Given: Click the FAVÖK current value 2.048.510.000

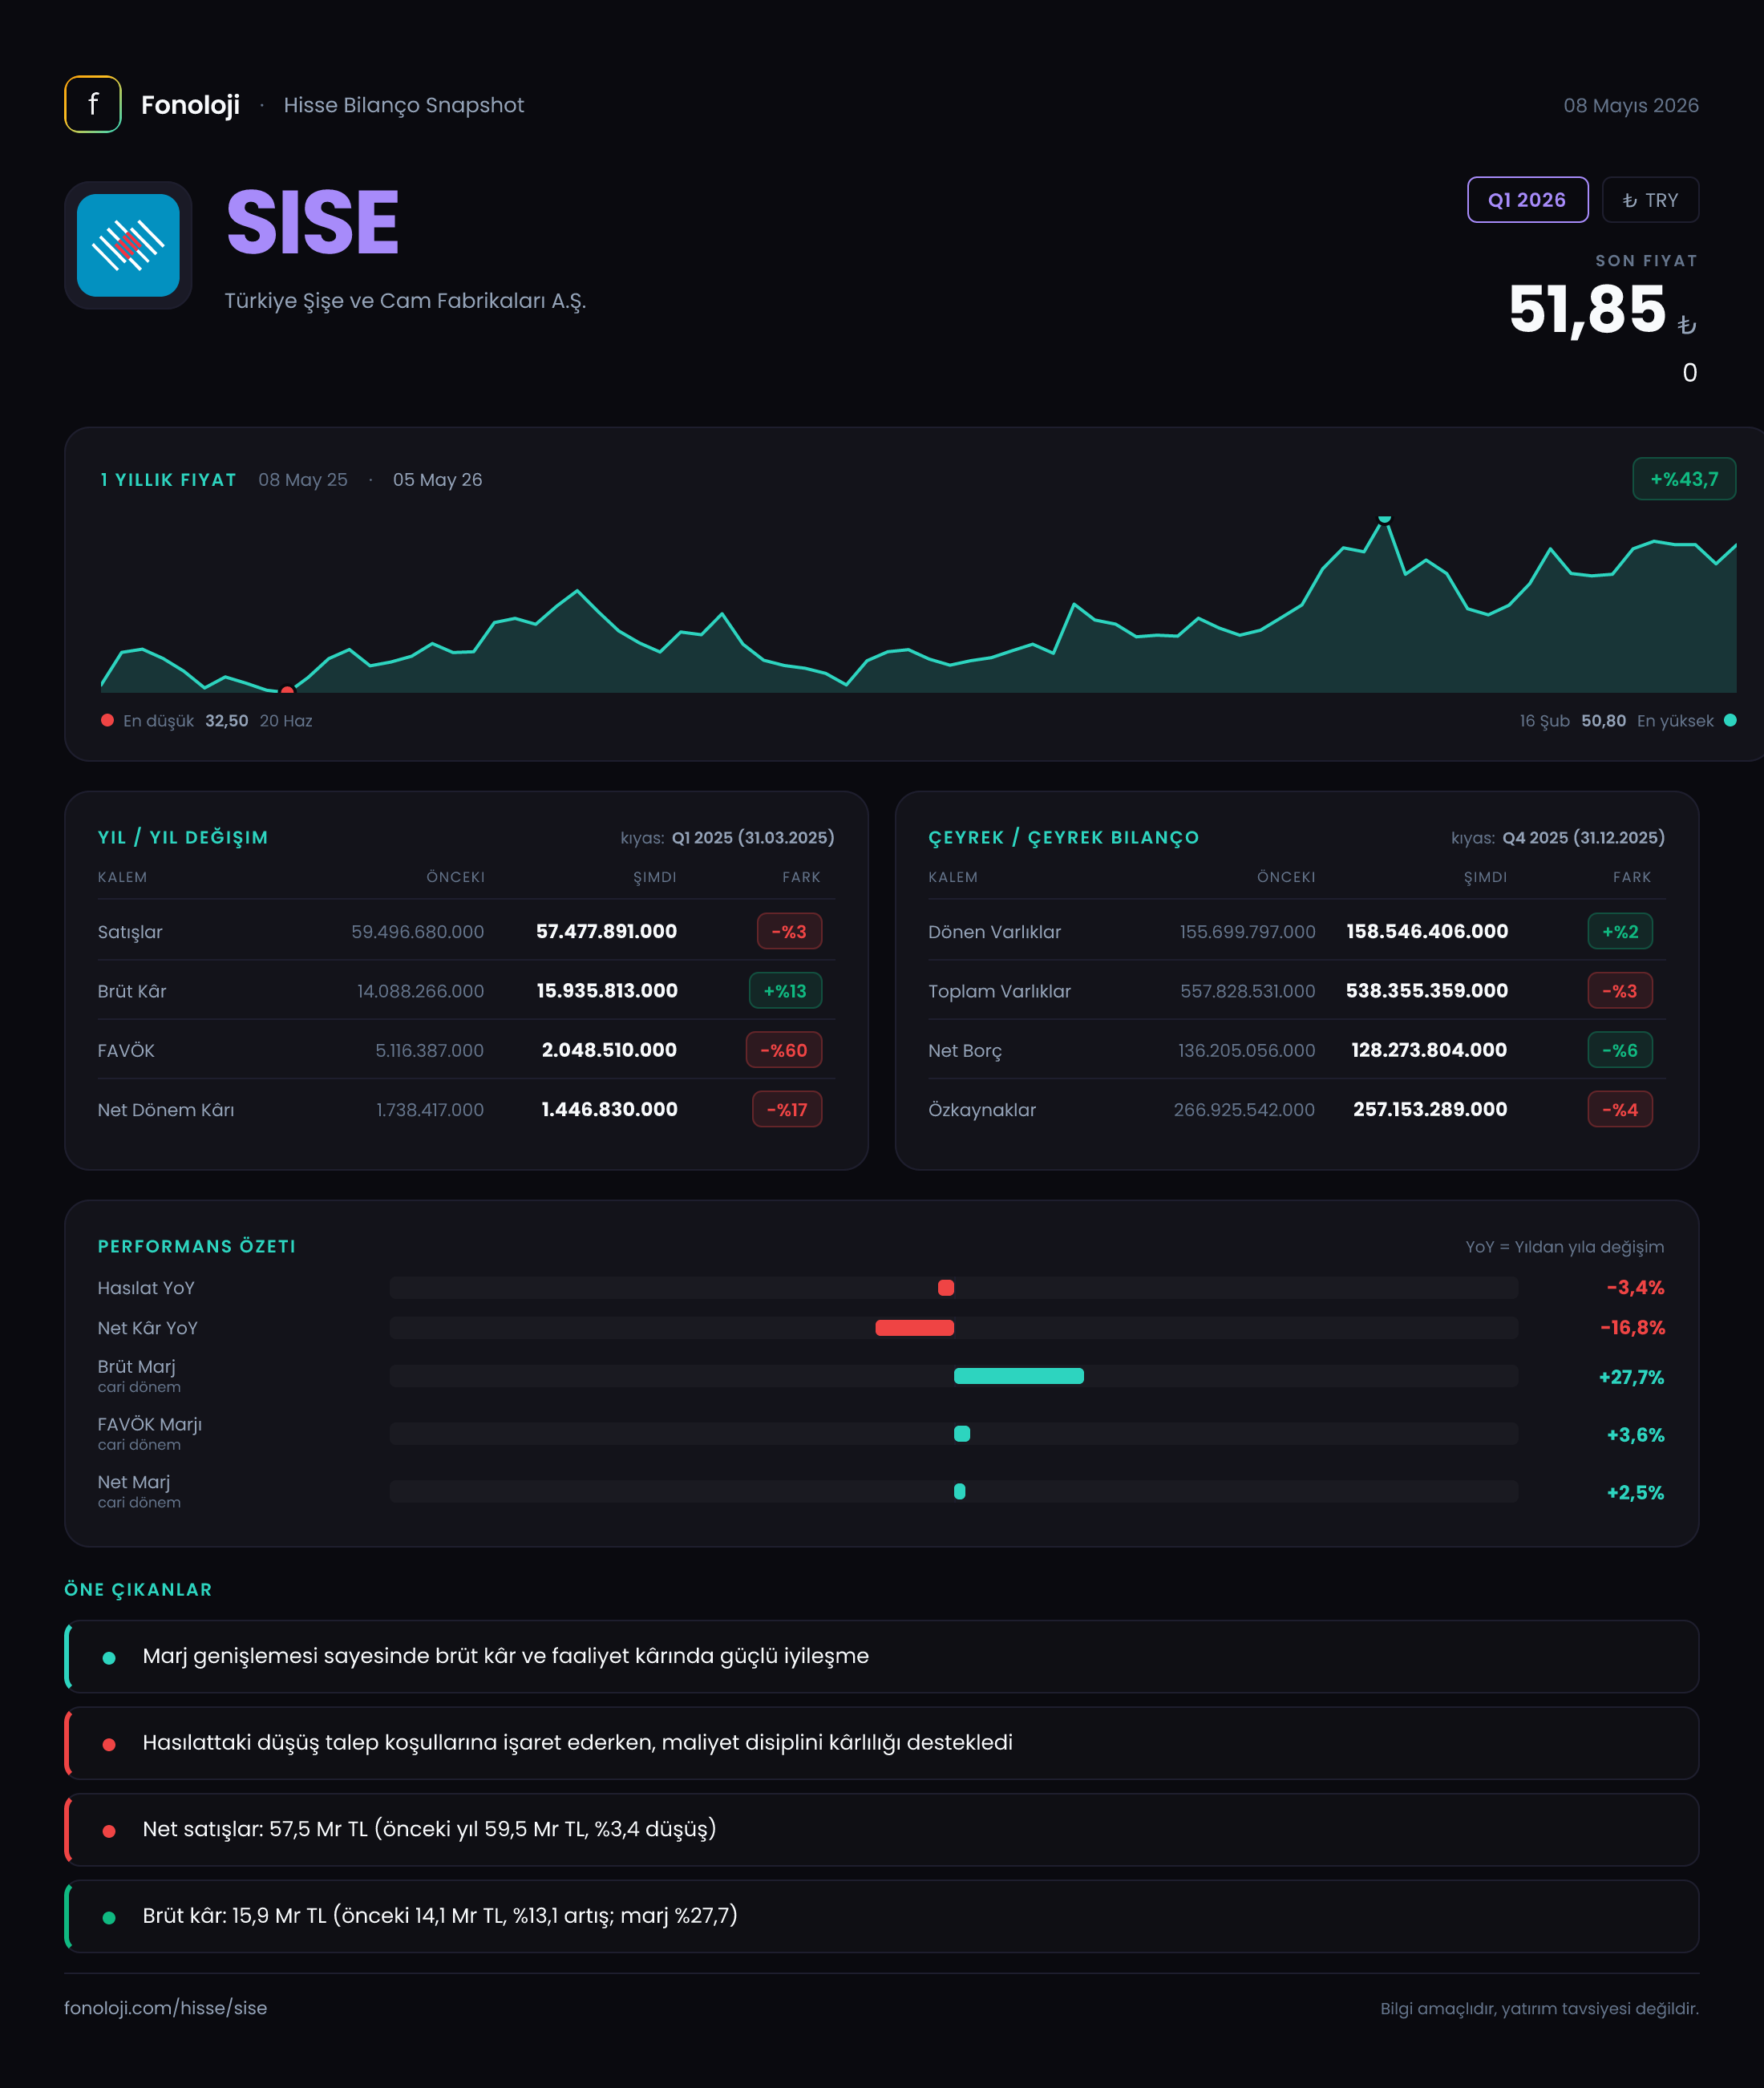Looking at the screenshot, I should 609,1050.
